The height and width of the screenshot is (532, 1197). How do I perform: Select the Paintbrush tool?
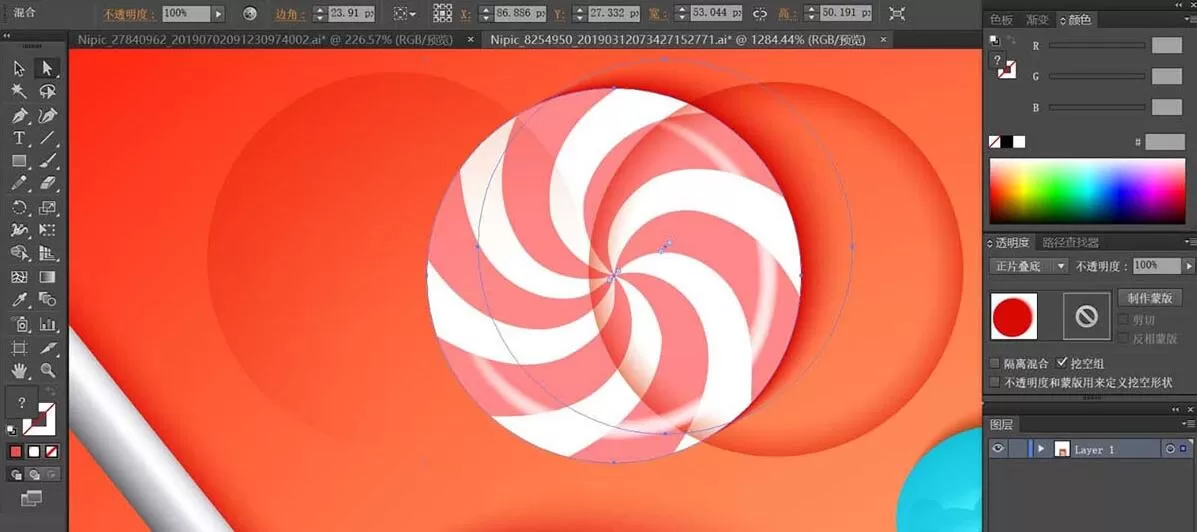pyautogui.click(x=47, y=161)
